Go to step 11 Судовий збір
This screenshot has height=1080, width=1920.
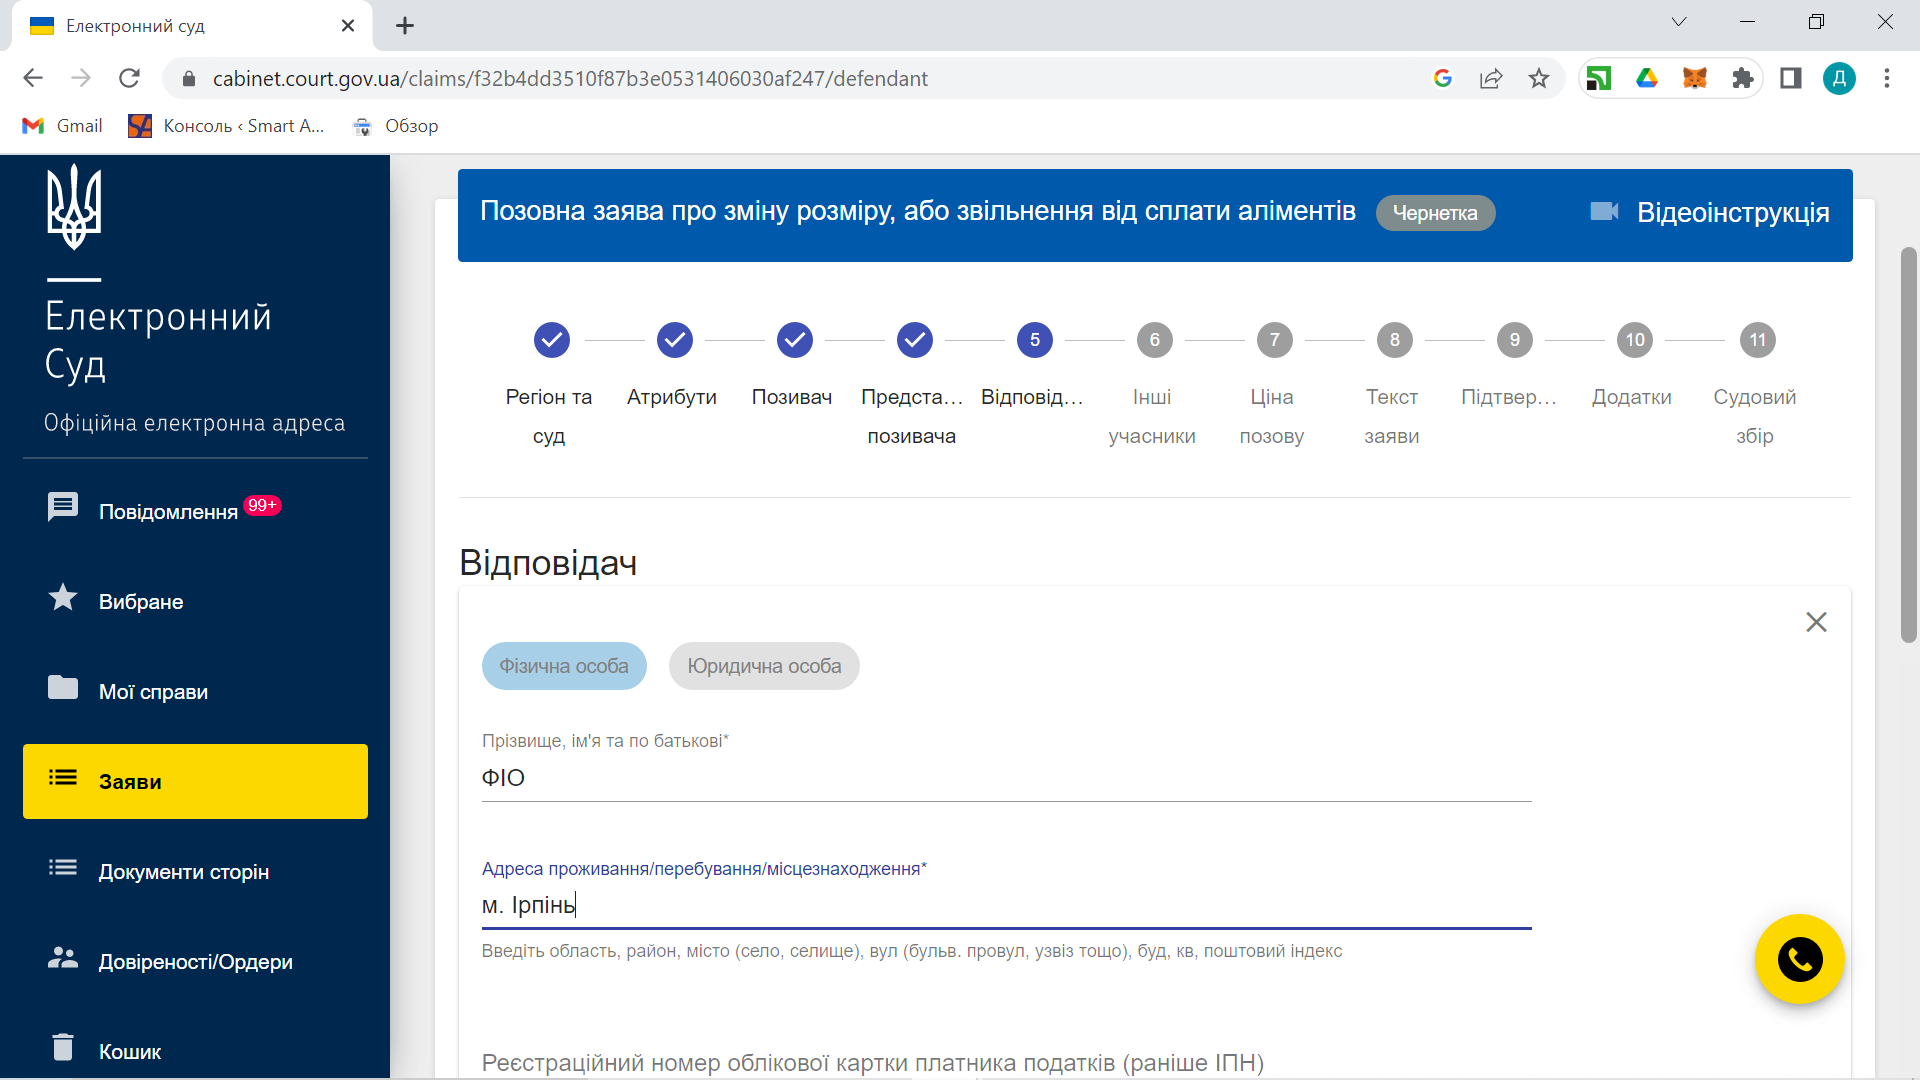click(1757, 340)
